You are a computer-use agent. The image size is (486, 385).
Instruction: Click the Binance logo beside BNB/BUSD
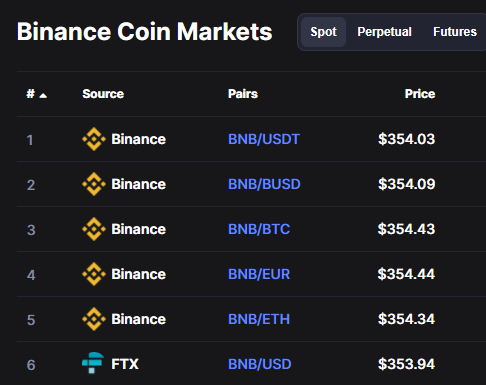pos(94,184)
